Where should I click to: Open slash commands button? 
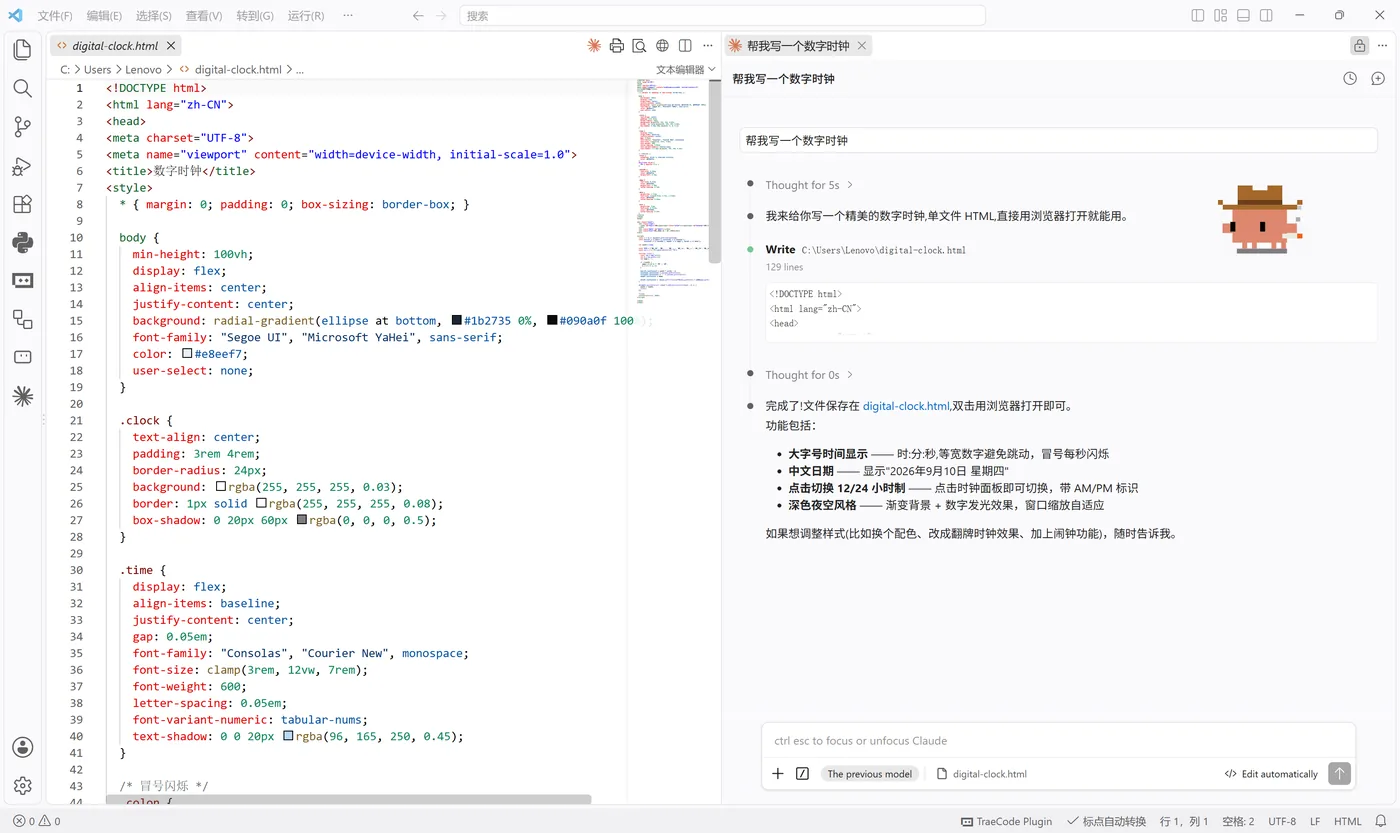(x=802, y=774)
